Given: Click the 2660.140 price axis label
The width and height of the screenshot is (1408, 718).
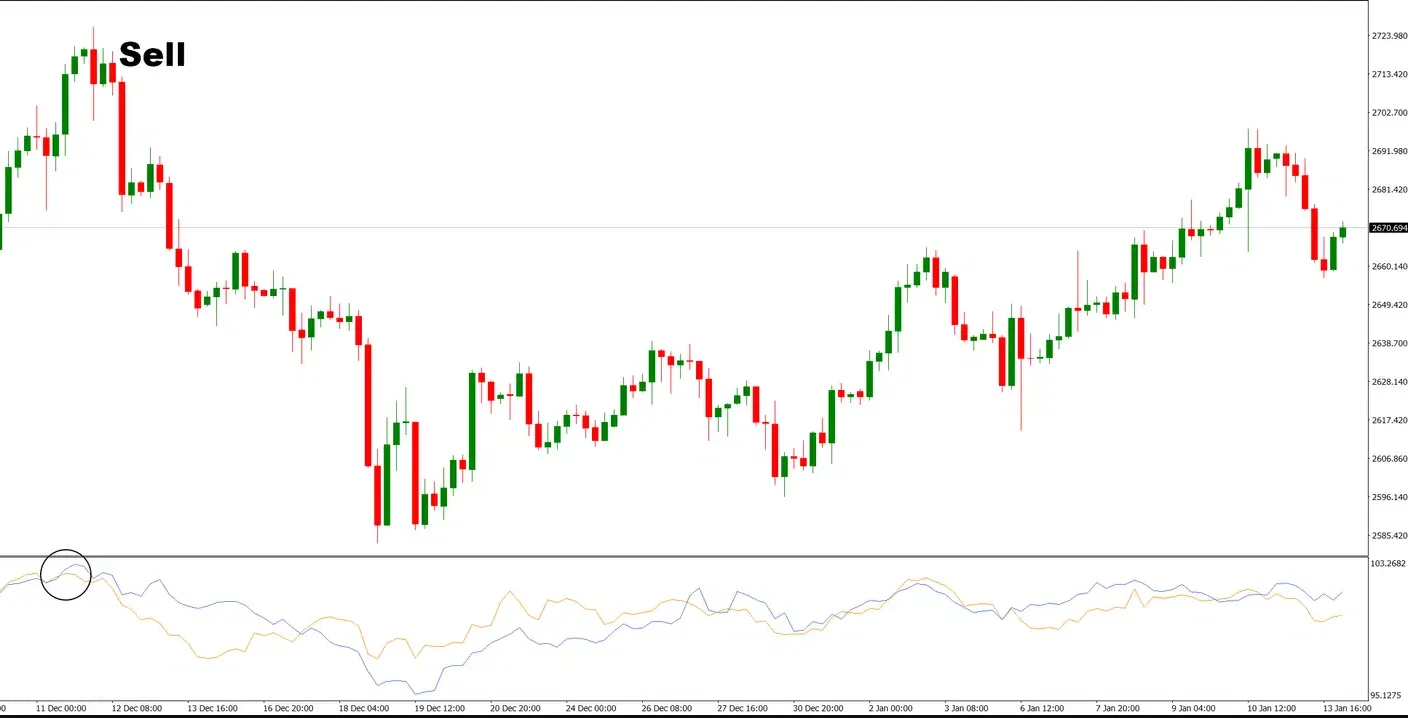Looking at the screenshot, I should (1389, 267).
